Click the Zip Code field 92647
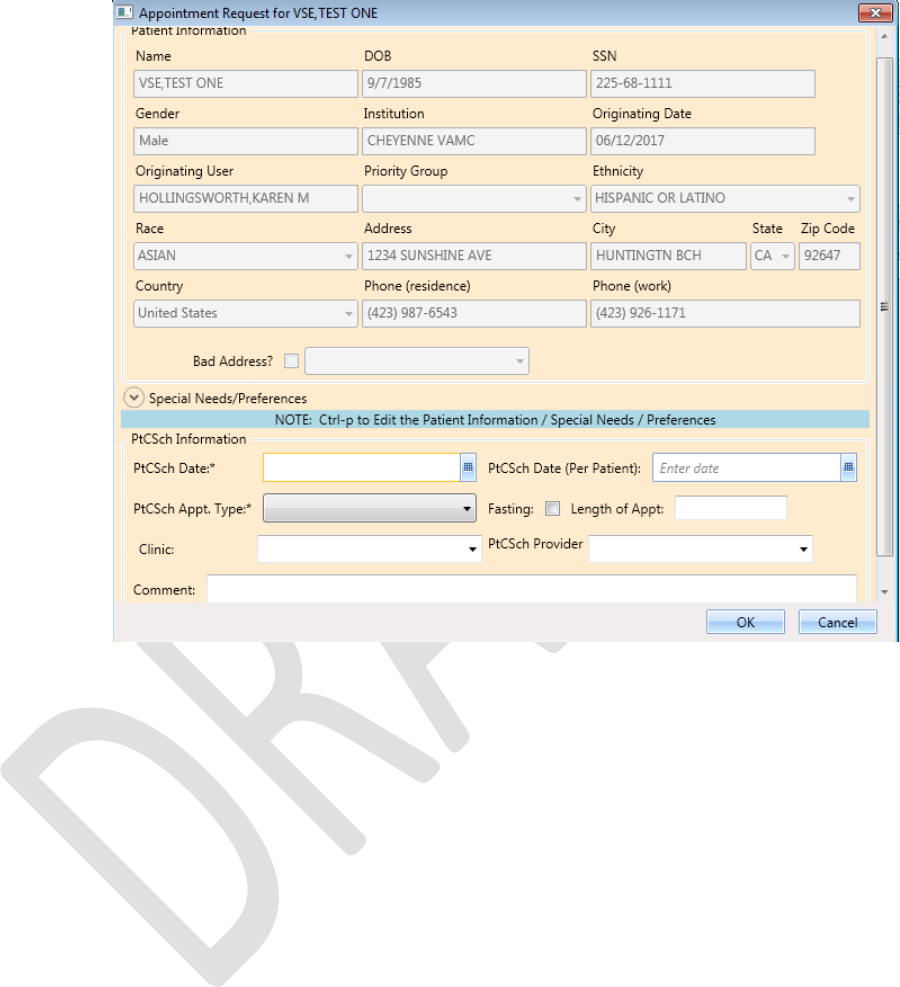 [830, 256]
